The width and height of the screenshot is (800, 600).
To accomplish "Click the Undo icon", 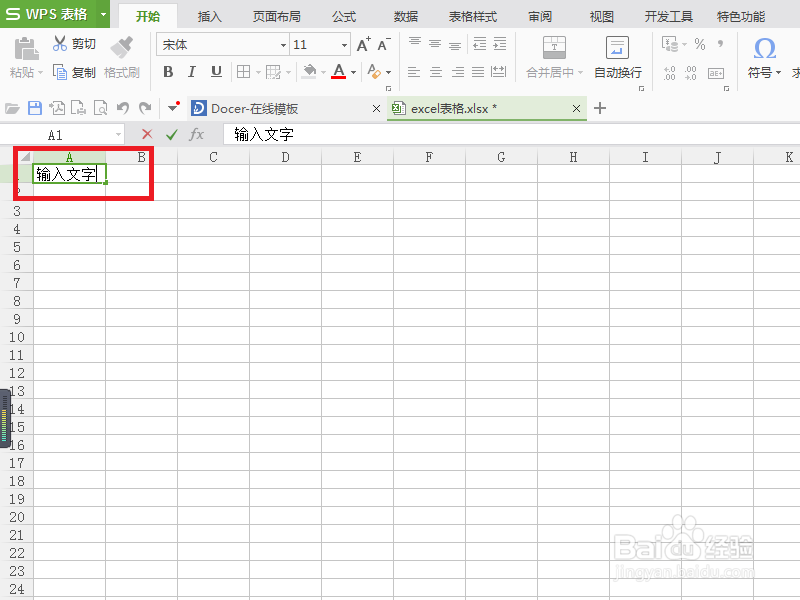I will pyautogui.click(x=123, y=107).
